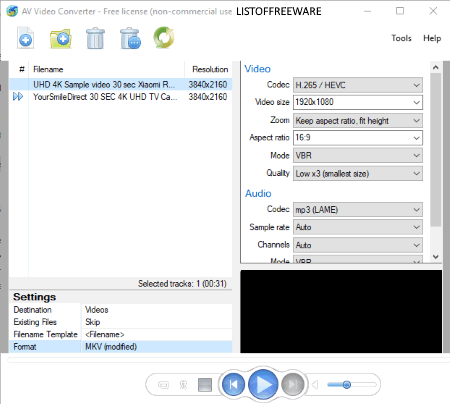Open the Video Codec H.265 dropdown
Viewport: 450px width, 404px height.
tap(358, 85)
